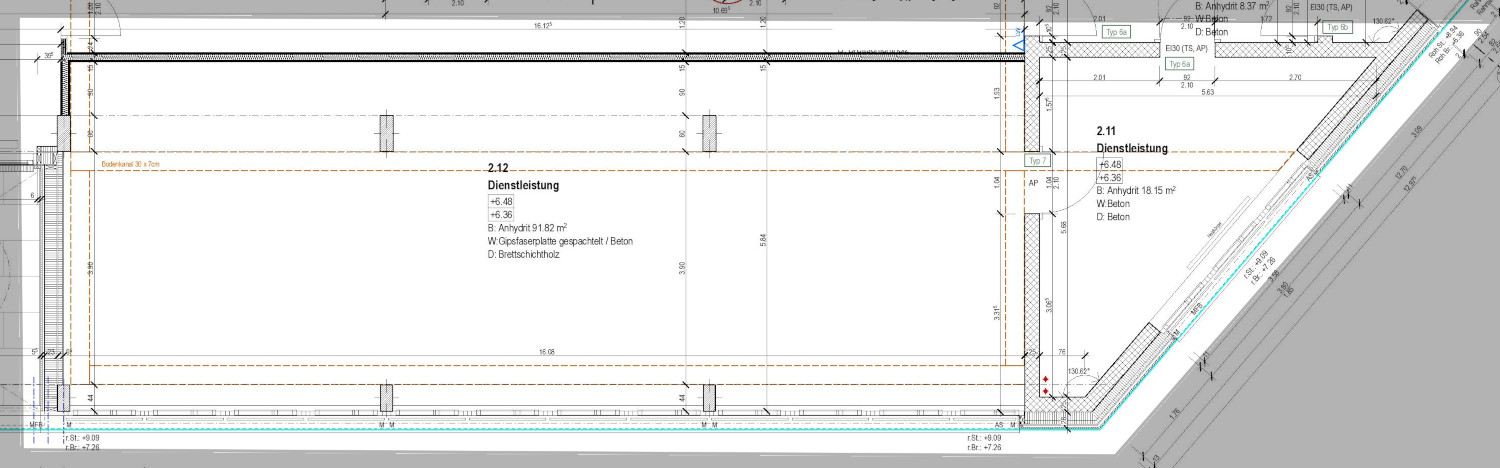The image size is (1500, 468).
Task: Select the room title 2.11 Dienstleistung
Action: (x=1132, y=140)
